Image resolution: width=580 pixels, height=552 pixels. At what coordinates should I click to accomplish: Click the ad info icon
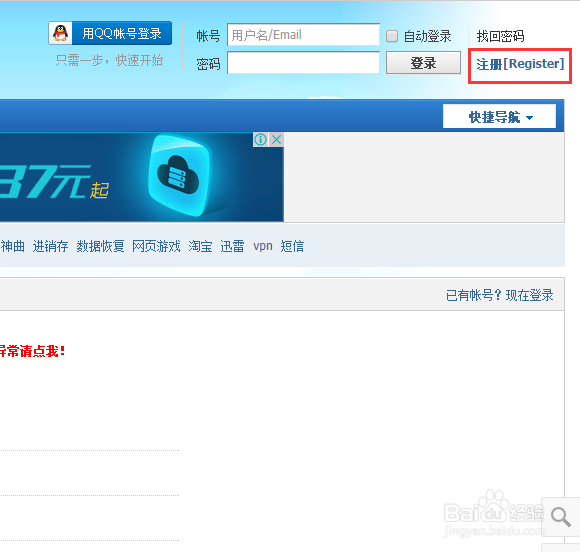260,139
